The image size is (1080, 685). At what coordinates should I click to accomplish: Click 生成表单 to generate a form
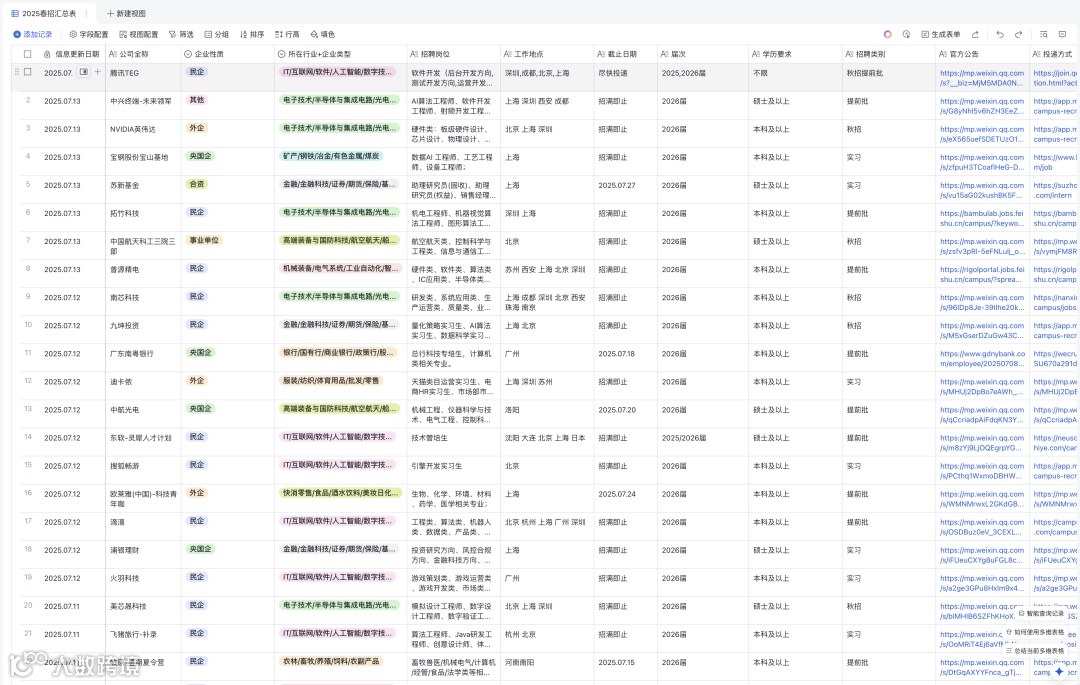[x=941, y=34]
